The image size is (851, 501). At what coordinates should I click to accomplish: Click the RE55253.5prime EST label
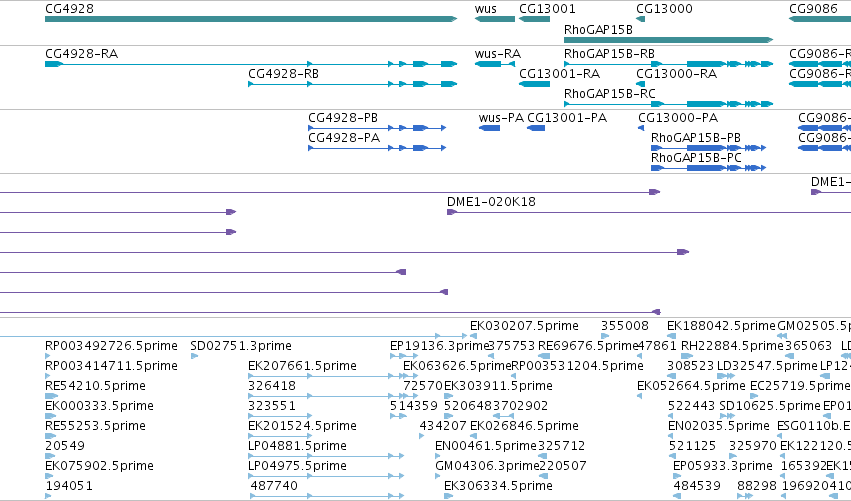pyautogui.click(x=96, y=426)
